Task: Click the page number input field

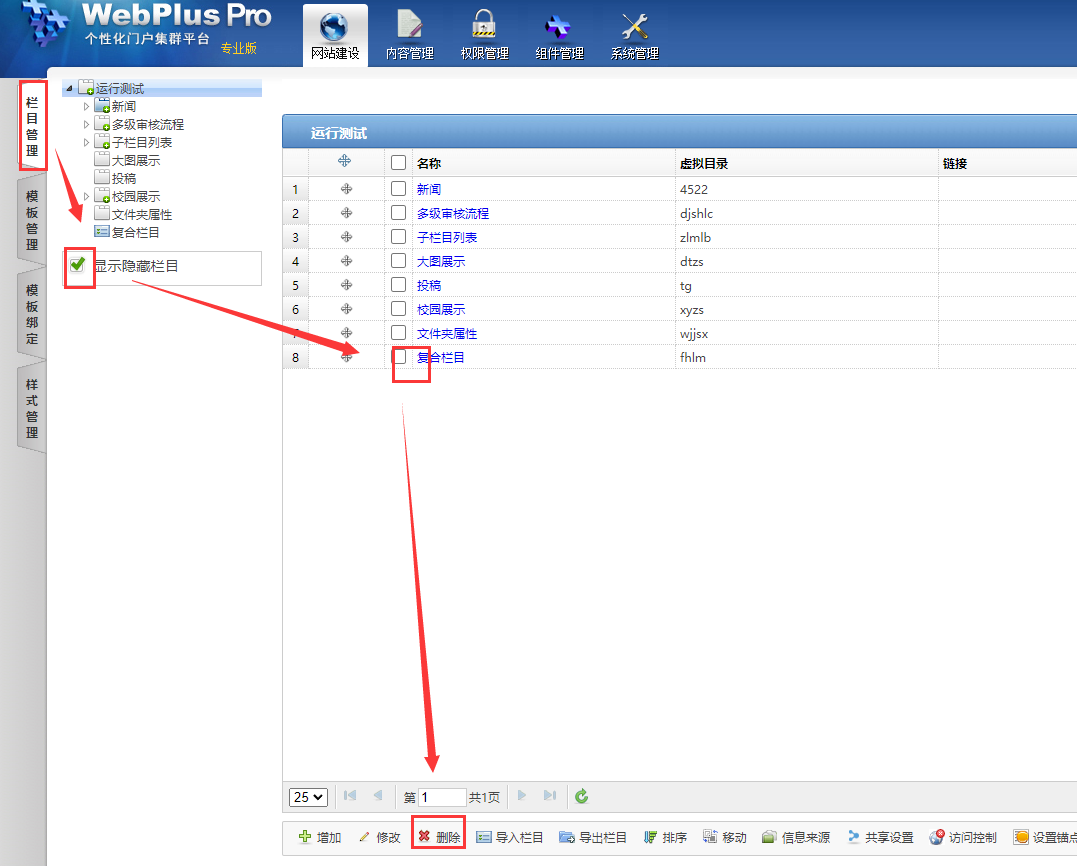Action: coord(442,797)
